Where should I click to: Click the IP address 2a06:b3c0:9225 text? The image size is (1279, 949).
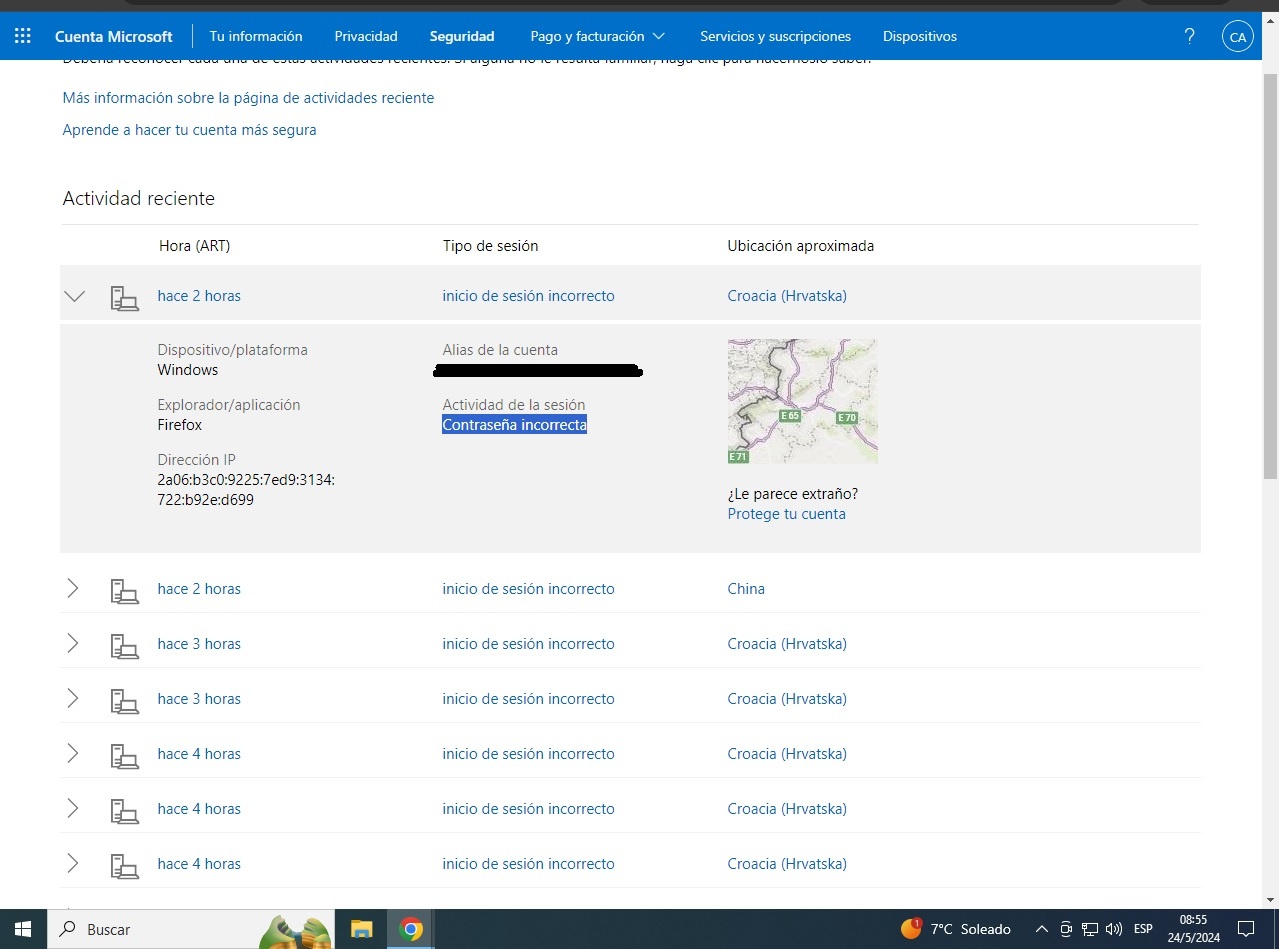(x=246, y=490)
